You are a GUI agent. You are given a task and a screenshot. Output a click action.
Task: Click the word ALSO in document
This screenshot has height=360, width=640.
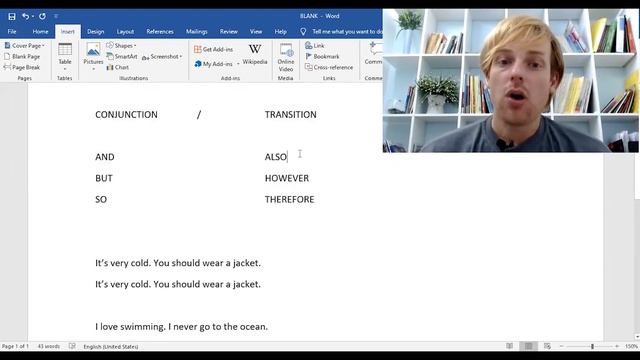276,157
